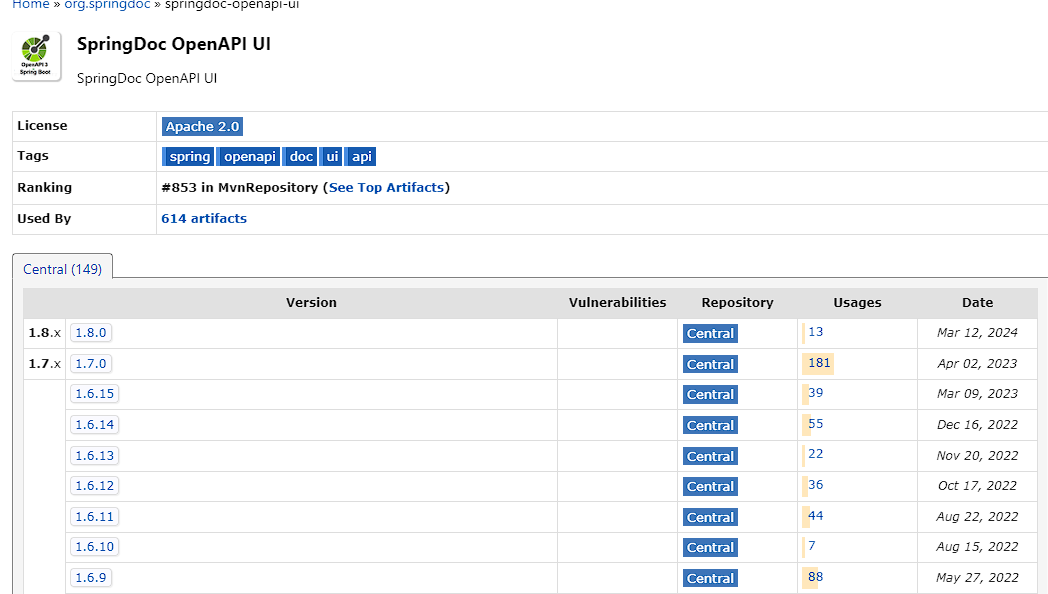
Task: Open version 1.6.10
Action: [x=94, y=547]
